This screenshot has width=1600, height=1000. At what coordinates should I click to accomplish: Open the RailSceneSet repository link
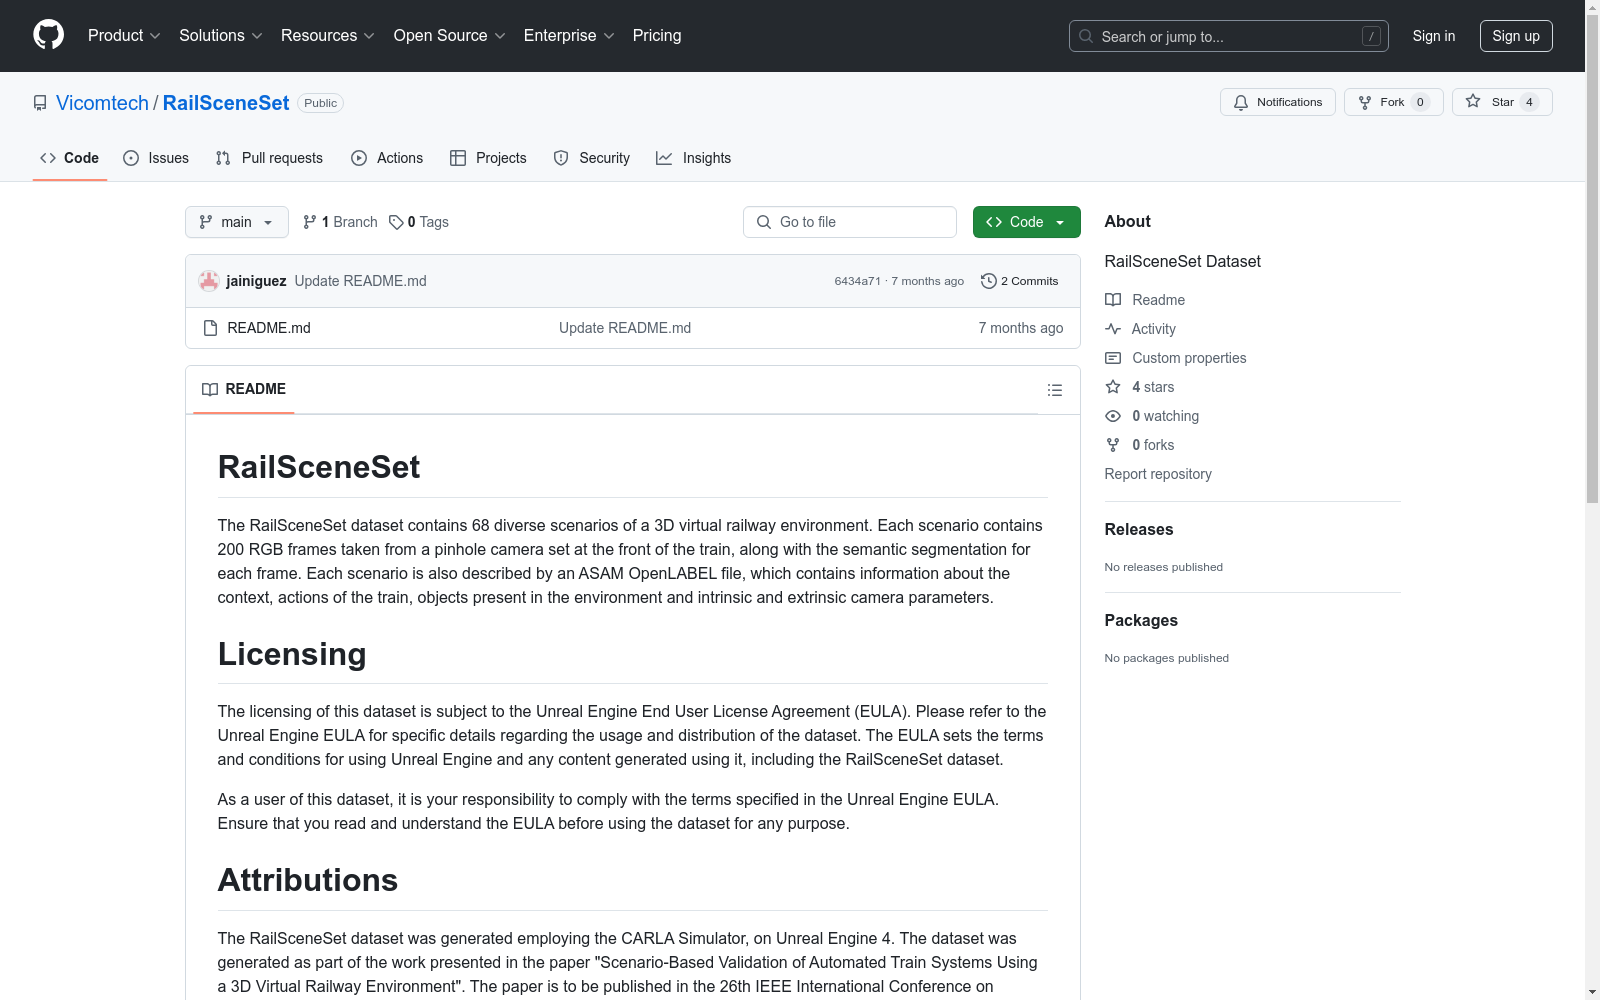(x=226, y=103)
